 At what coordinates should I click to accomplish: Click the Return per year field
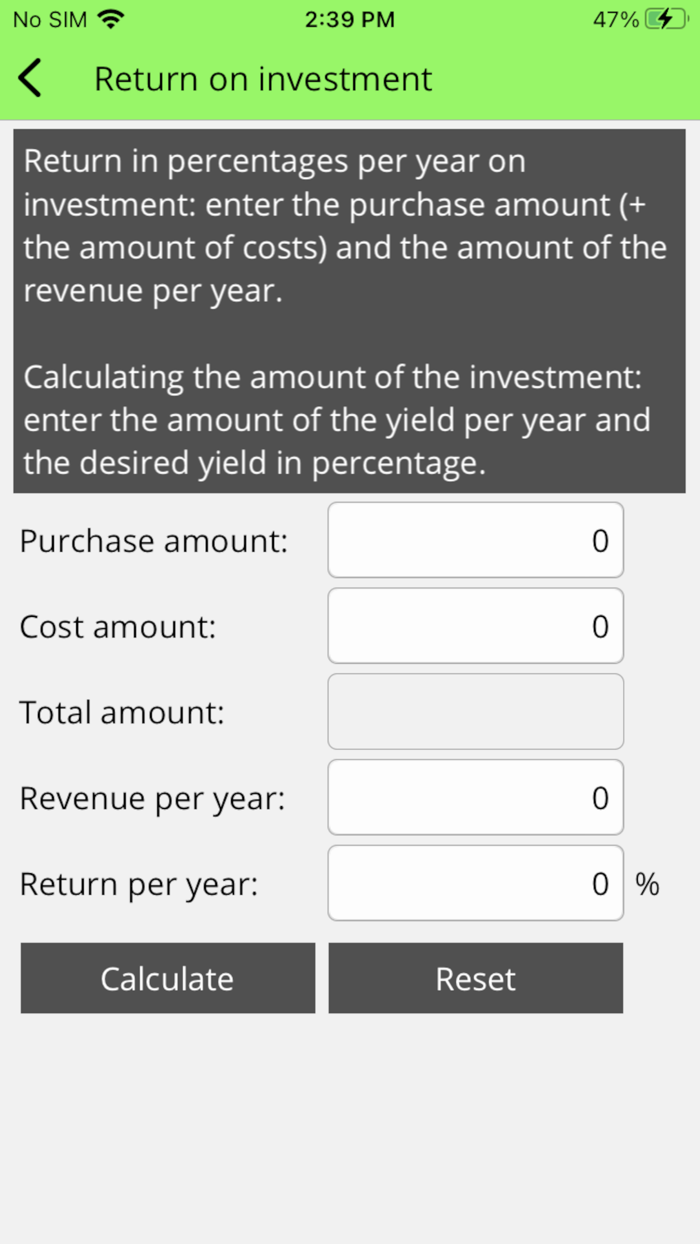point(475,883)
